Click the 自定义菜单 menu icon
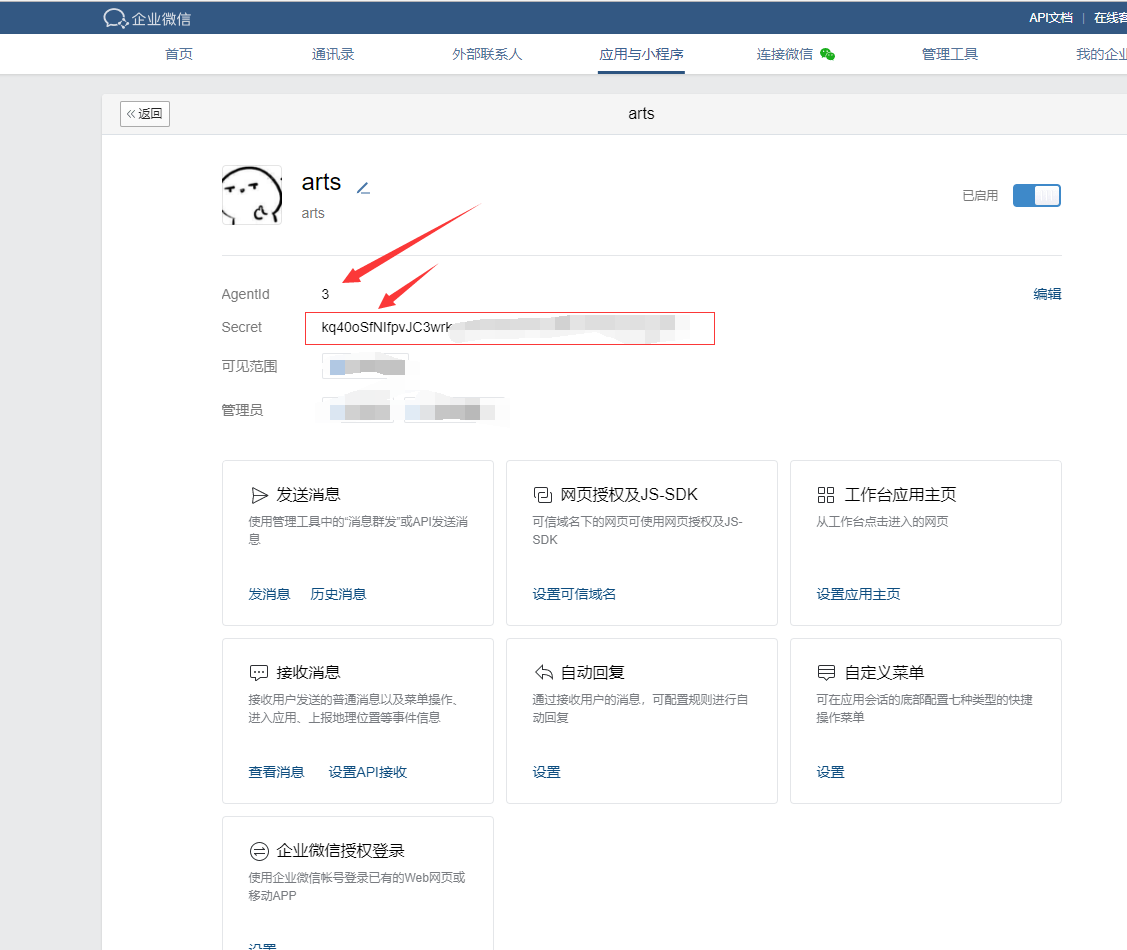This screenshot has height=950, width=1127. [x=827, y=673]
